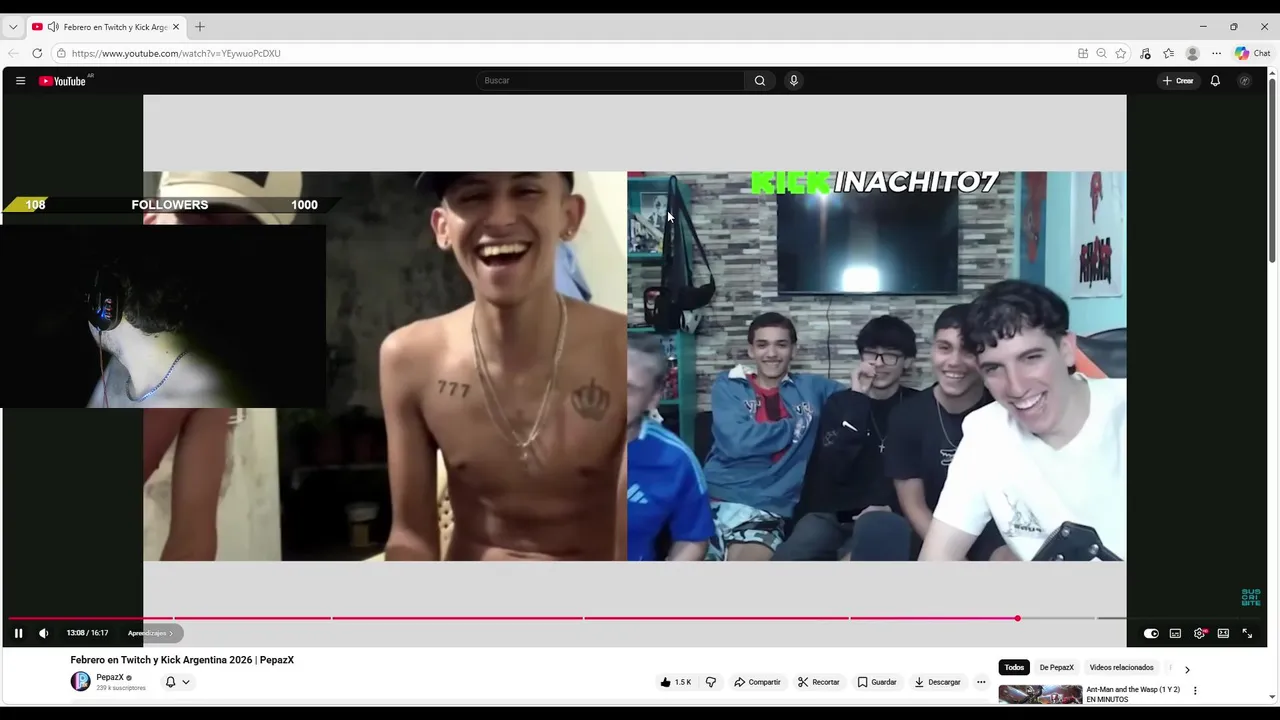Open the player settings gear
Screen dimensions: 1280x720
tap(1200, 633)
